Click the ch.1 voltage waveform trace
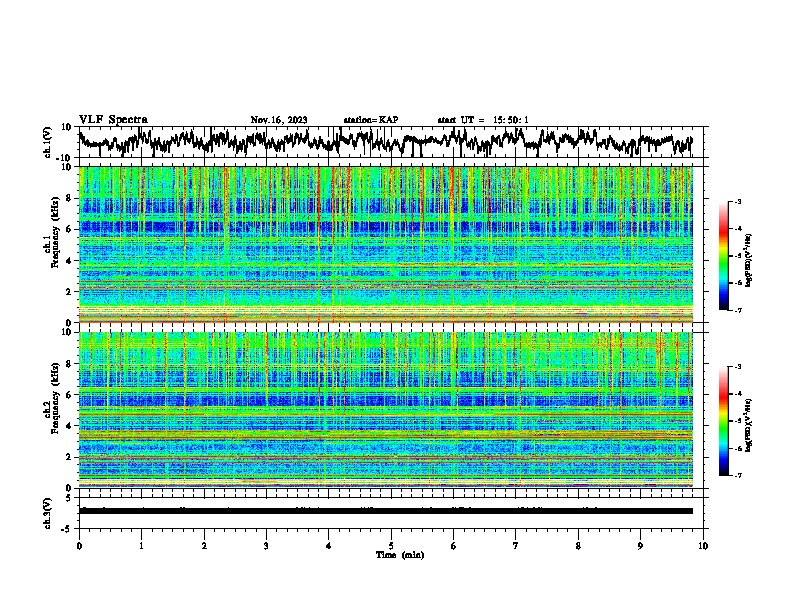The width and height of the screenshot is (792, 612). (x=385, y=142)
